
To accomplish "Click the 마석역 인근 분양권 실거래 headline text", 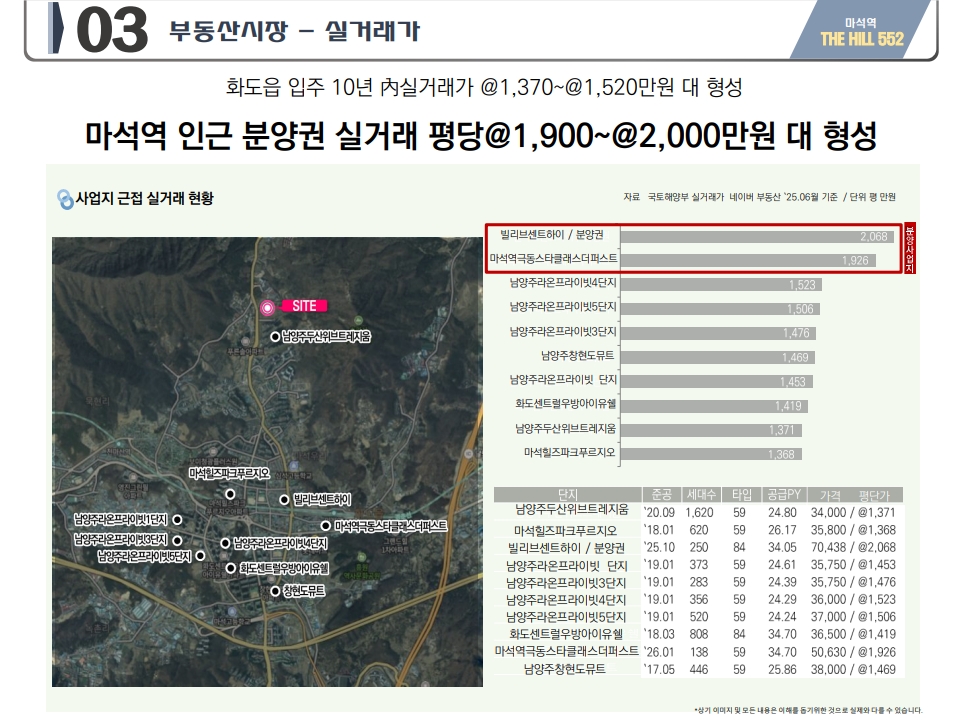I will click(x=480, y=135).
